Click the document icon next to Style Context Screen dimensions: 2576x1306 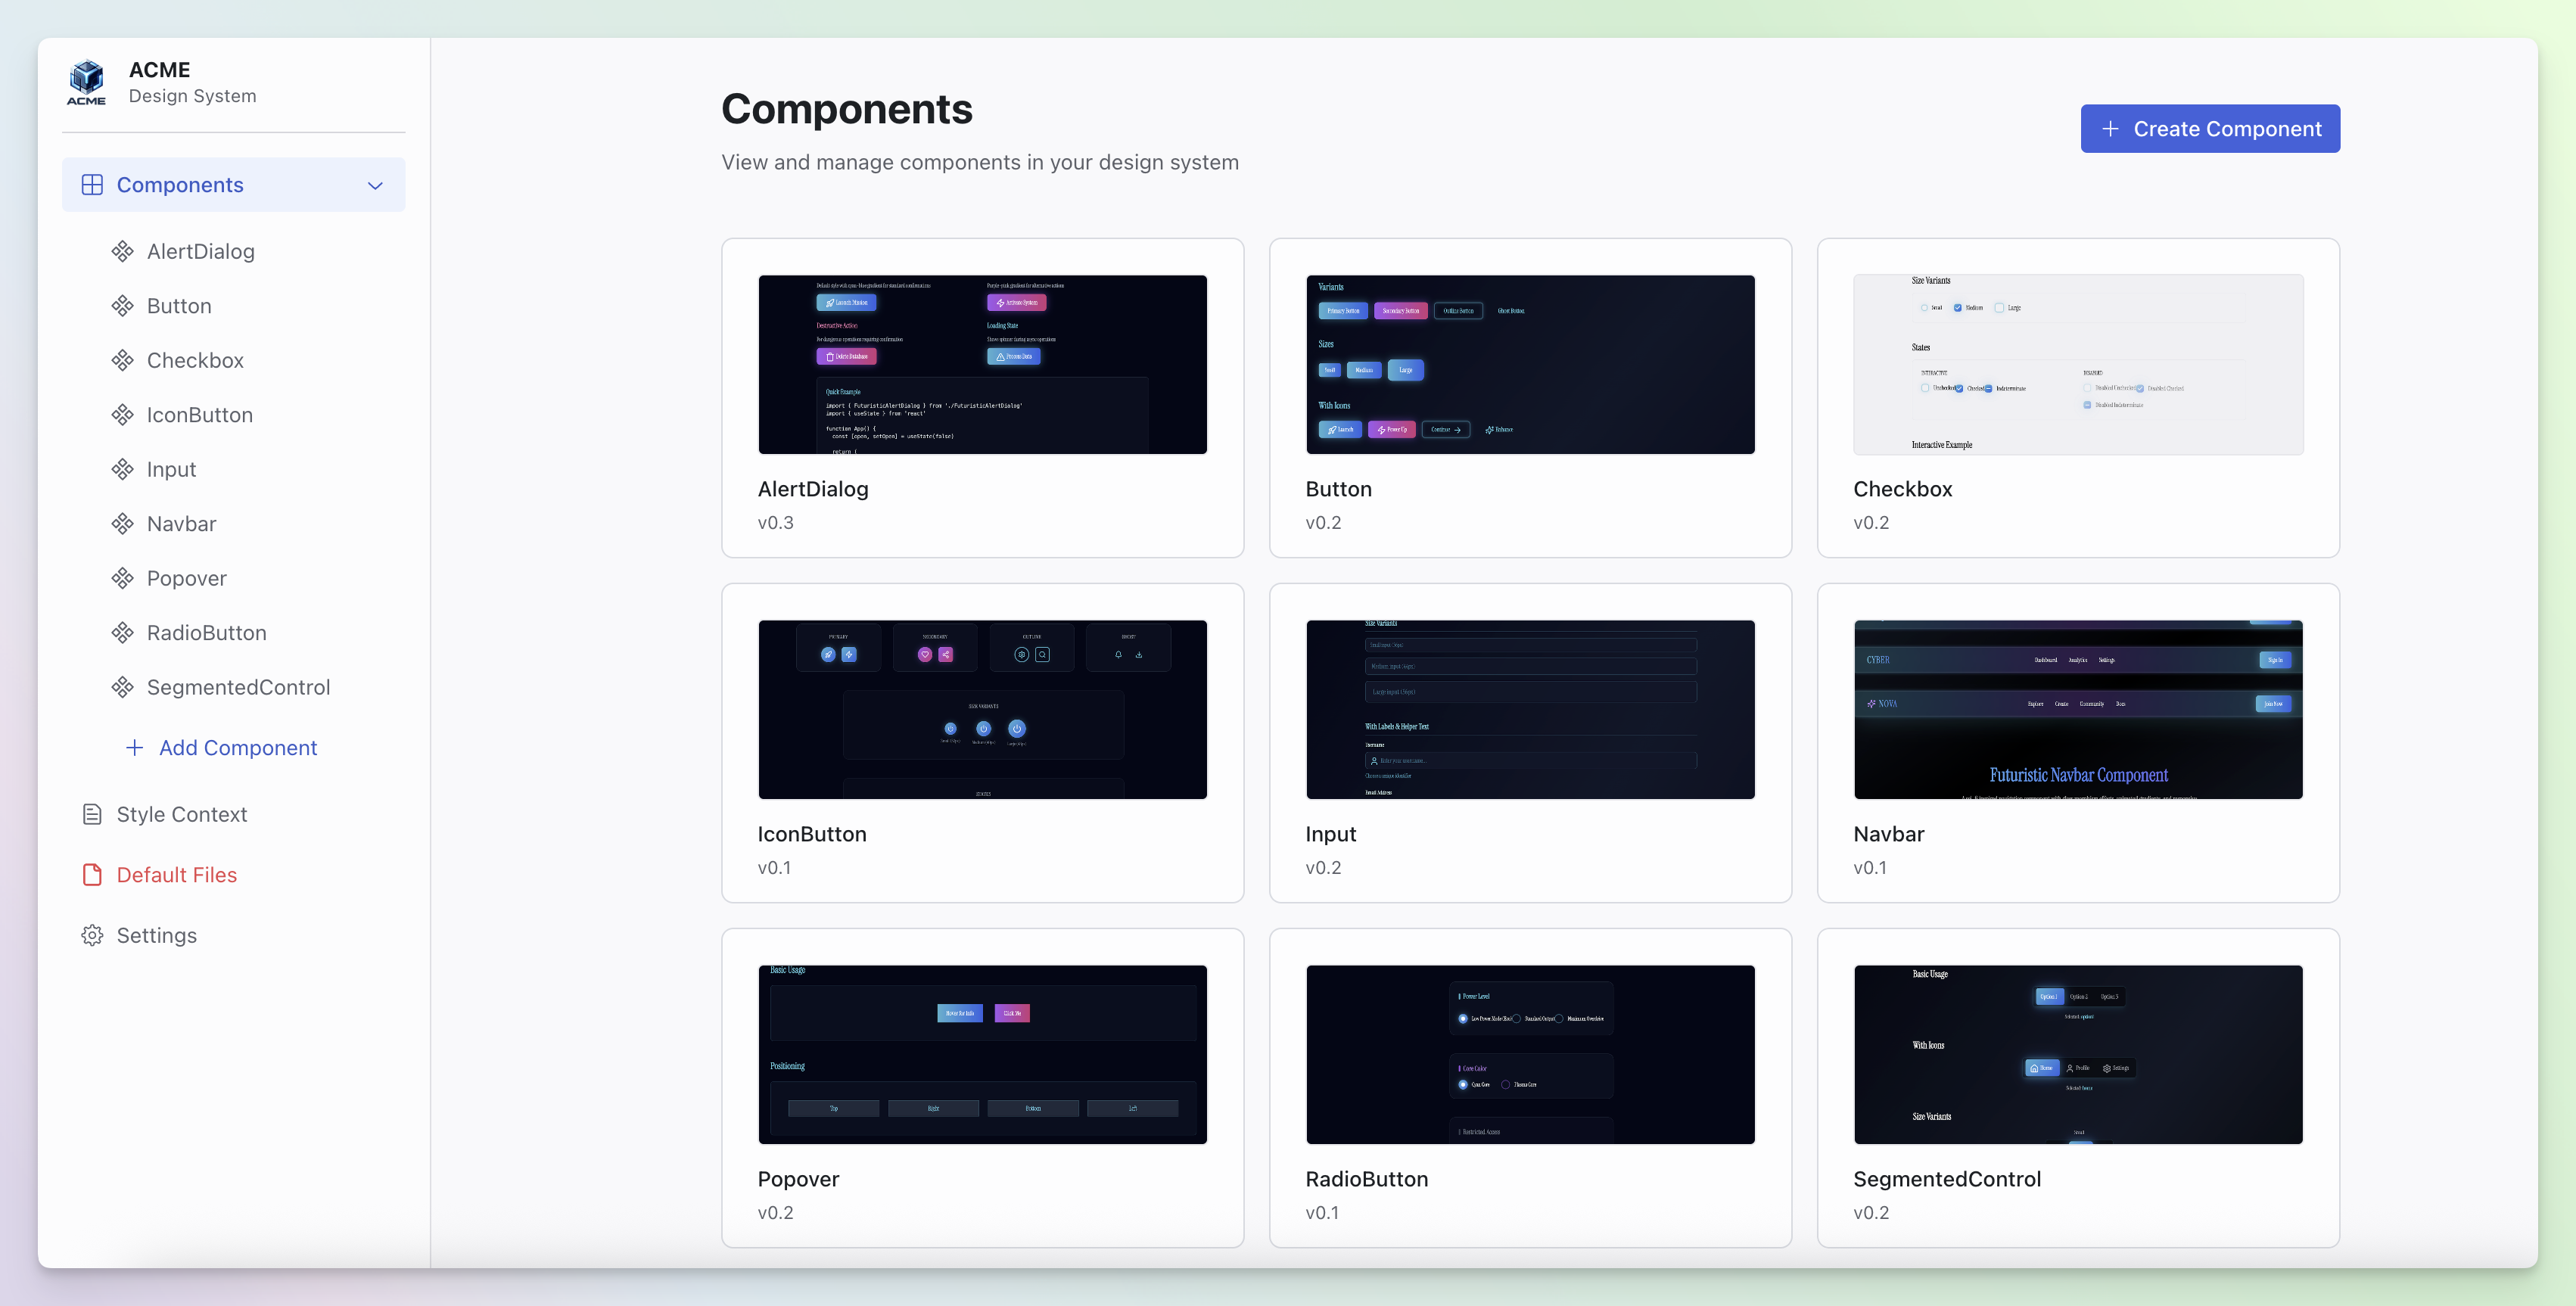(x=92, y=814)
